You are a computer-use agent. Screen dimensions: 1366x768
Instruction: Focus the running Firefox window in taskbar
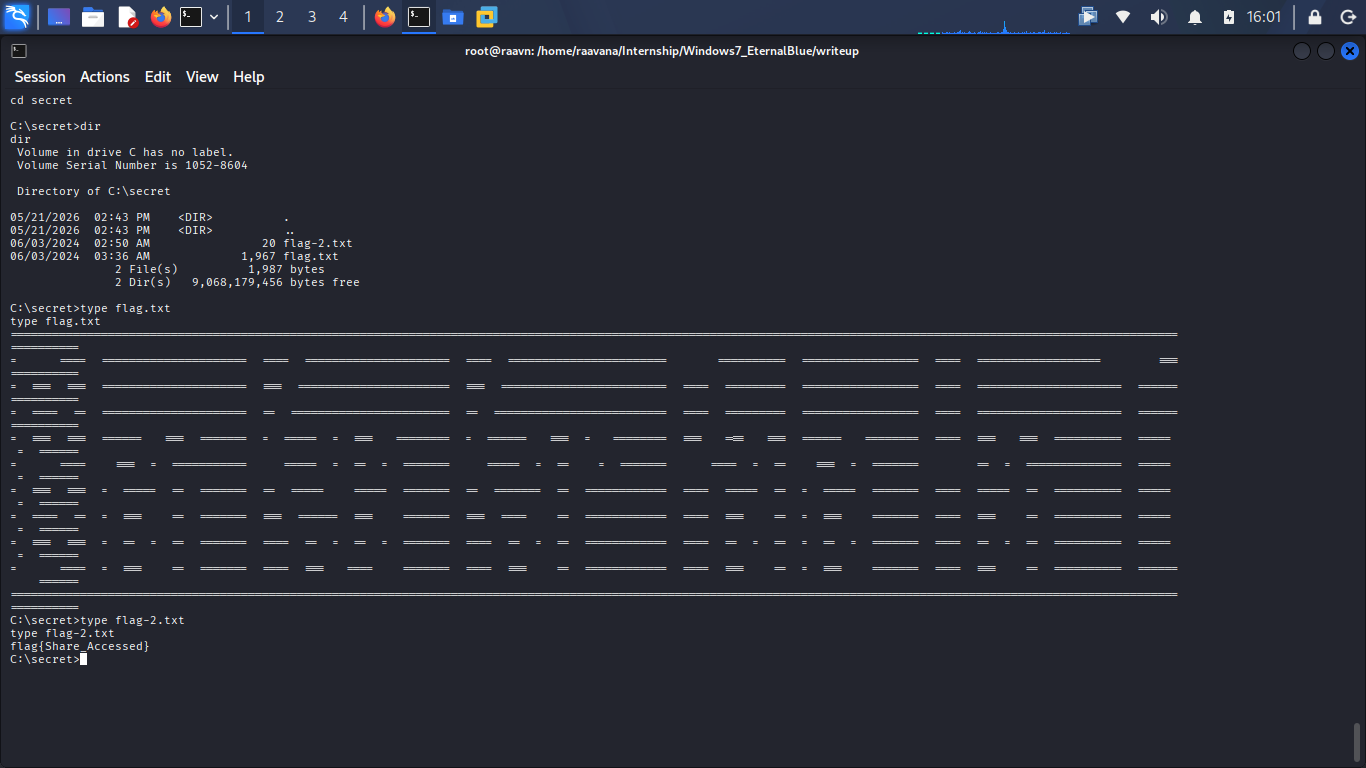[x=385, y=17]
